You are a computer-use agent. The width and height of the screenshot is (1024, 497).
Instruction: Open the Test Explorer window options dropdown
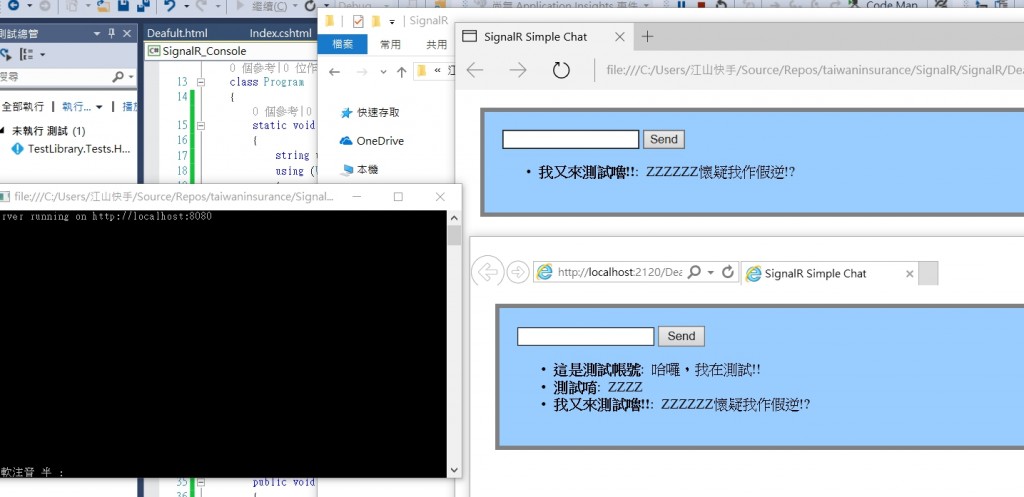[x=97, y=33]
